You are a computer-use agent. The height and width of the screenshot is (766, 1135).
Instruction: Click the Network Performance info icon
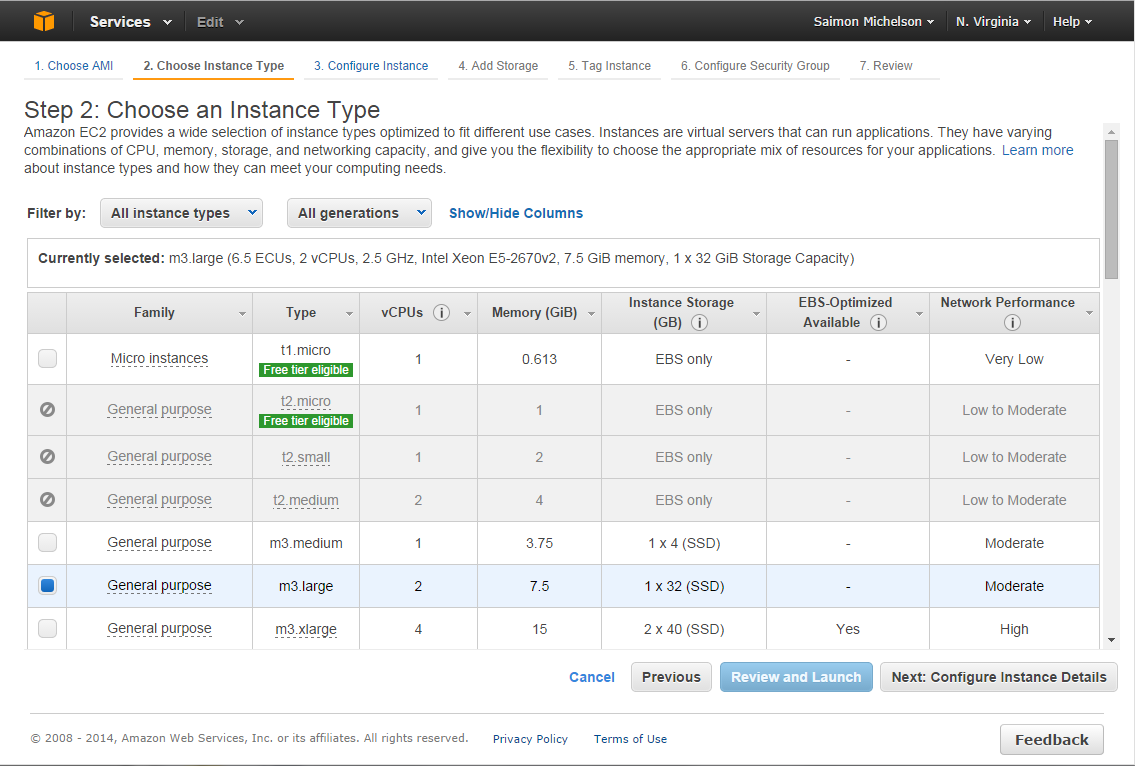(x=1012, y=323)
